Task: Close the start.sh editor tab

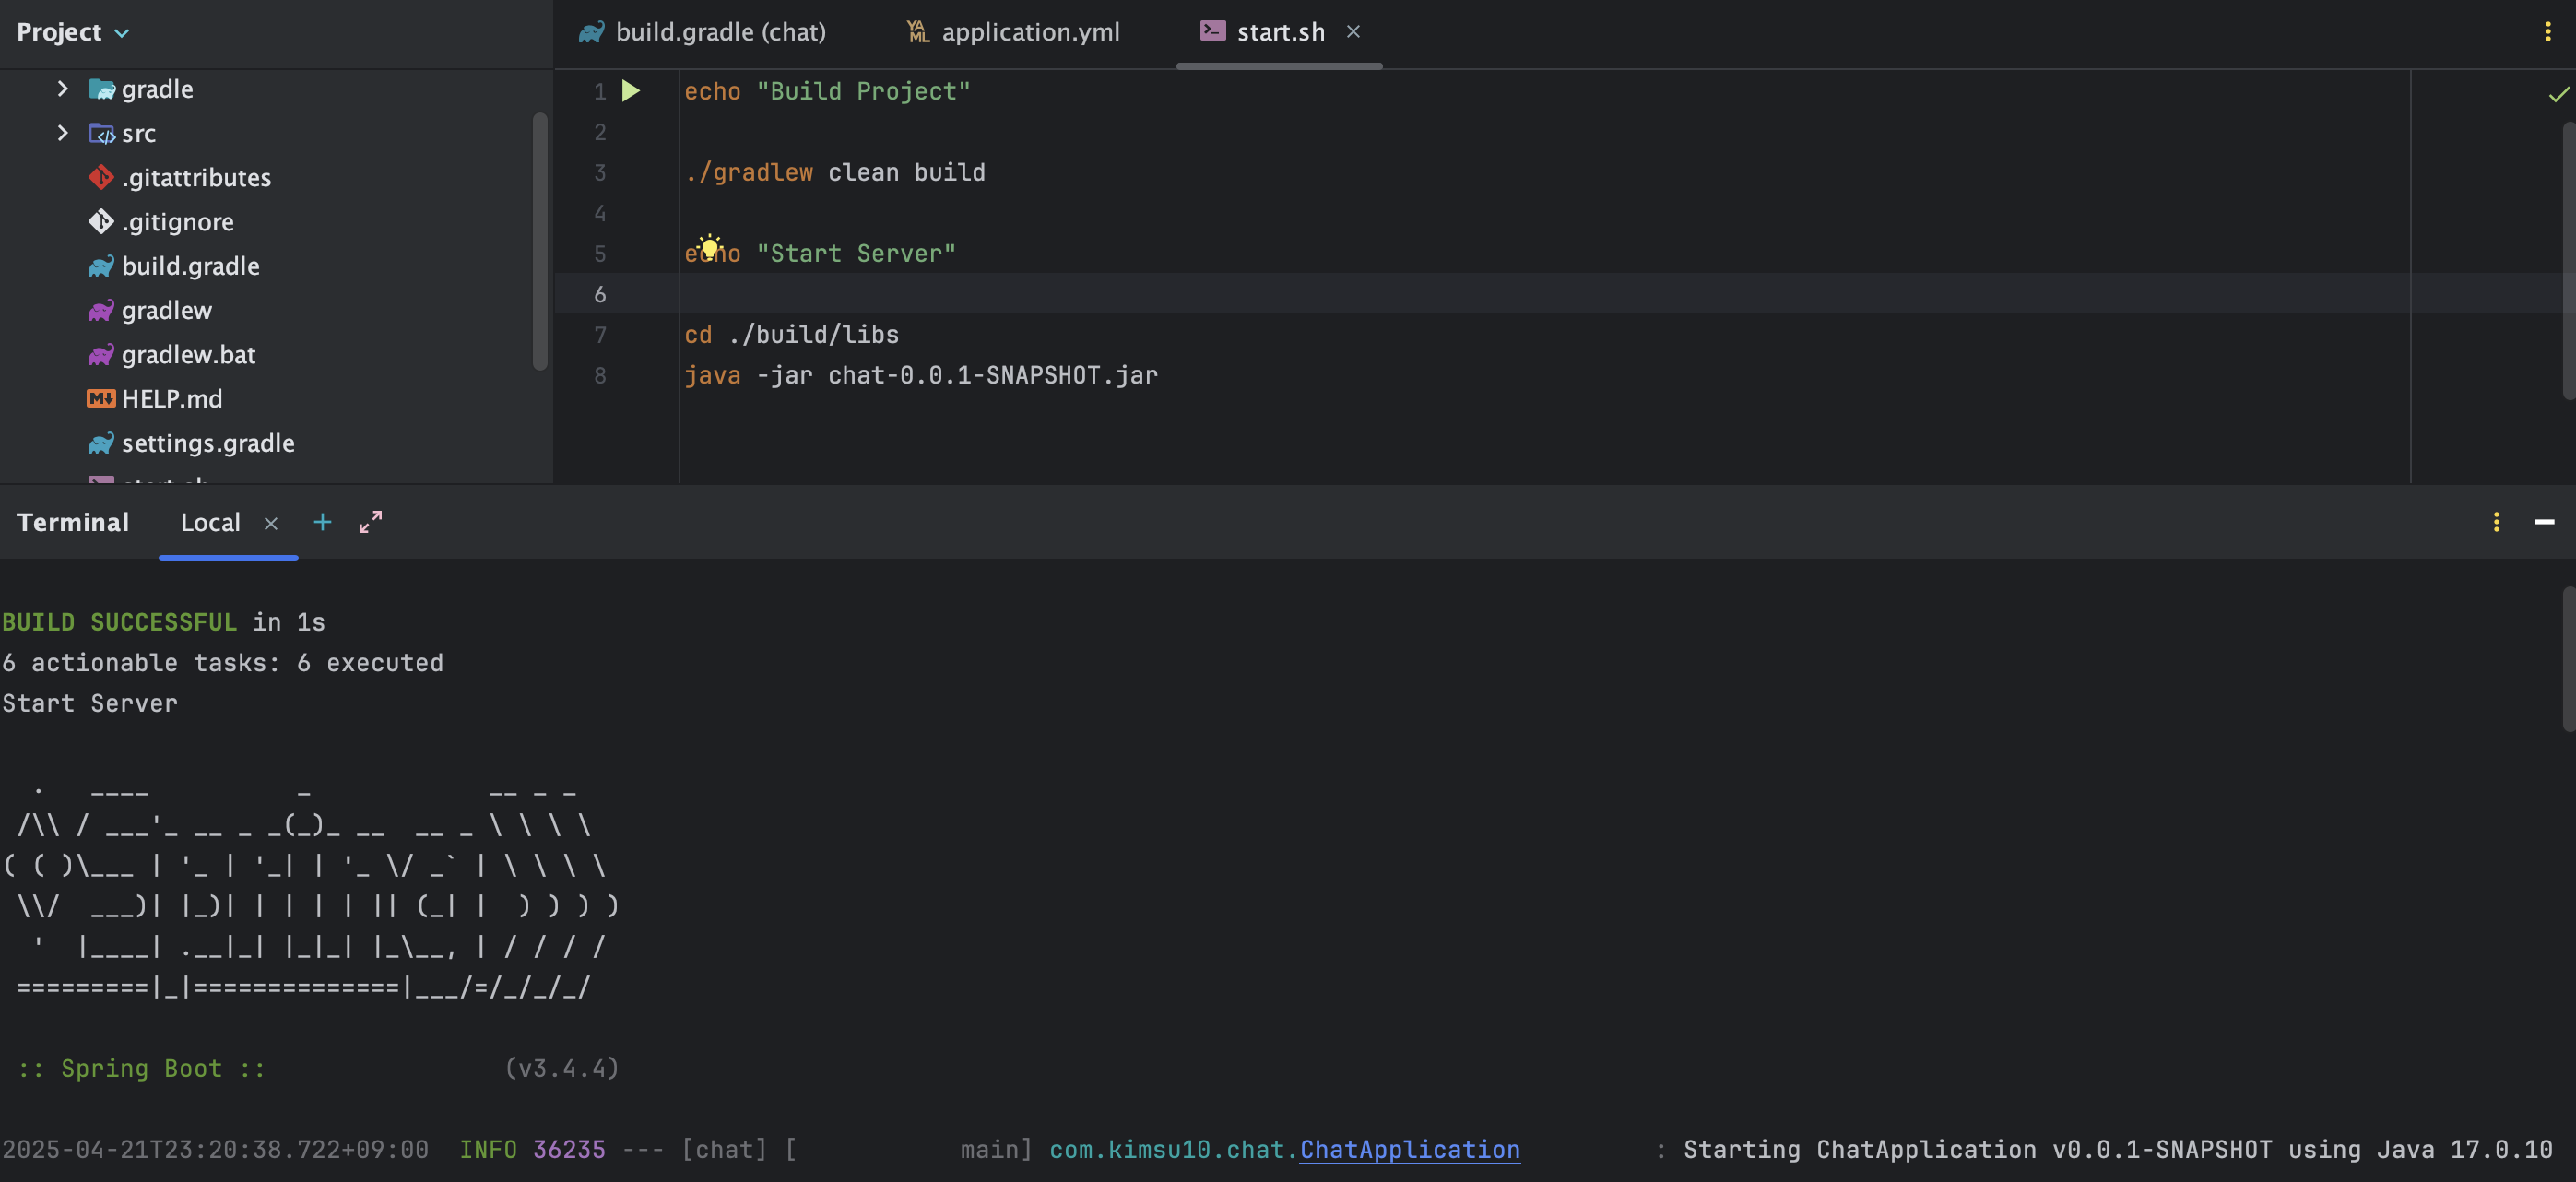Action: pyautogui.click(x=1353, y=32)
